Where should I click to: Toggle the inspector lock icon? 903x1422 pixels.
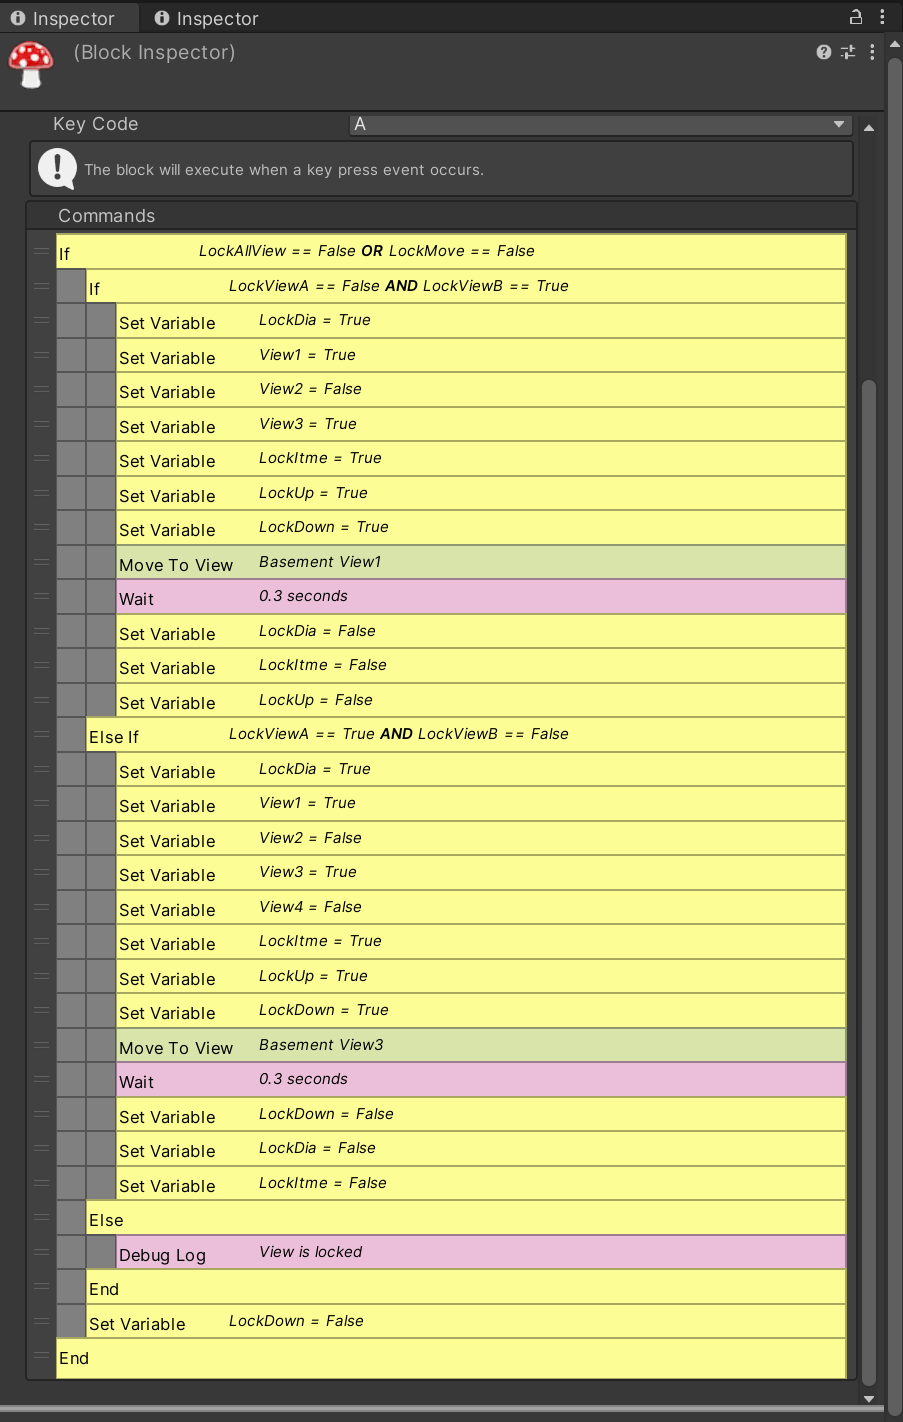pyautogui.click(x=856, y=16)
